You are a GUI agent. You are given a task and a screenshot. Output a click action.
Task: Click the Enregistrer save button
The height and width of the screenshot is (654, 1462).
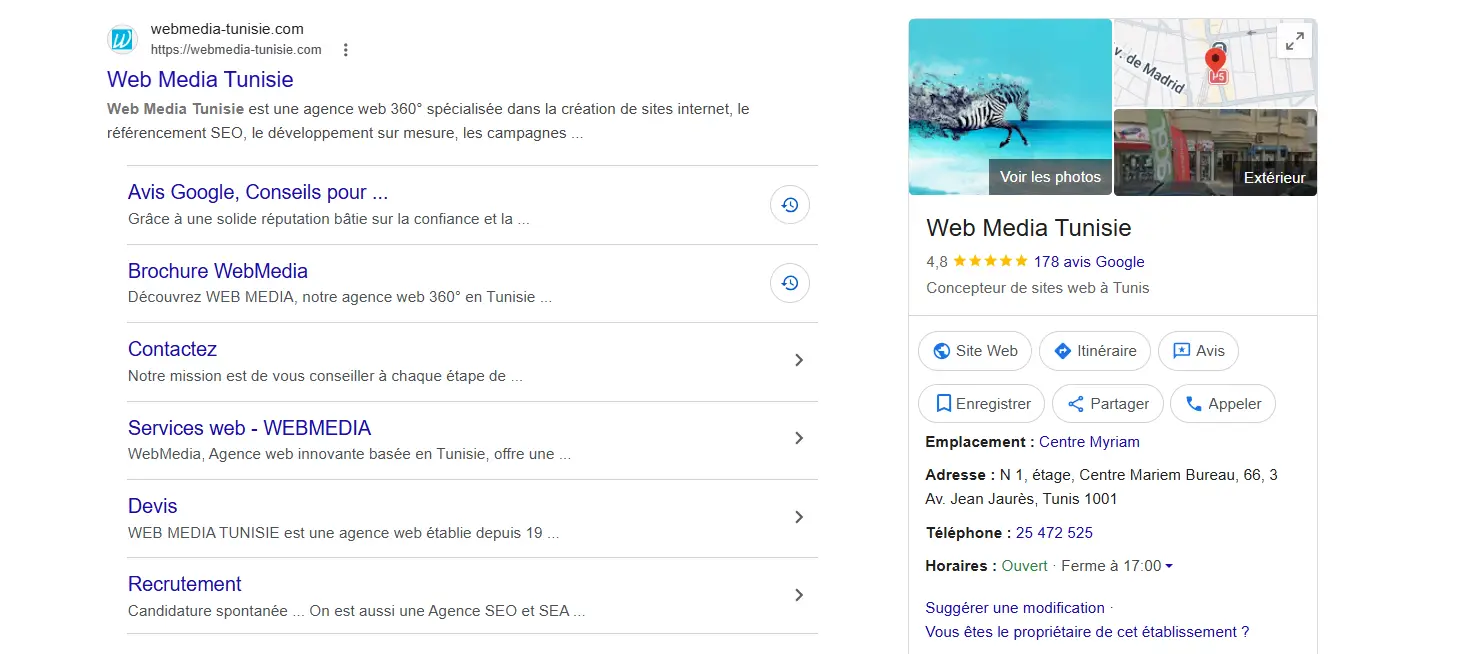click(x=981, y=404)
